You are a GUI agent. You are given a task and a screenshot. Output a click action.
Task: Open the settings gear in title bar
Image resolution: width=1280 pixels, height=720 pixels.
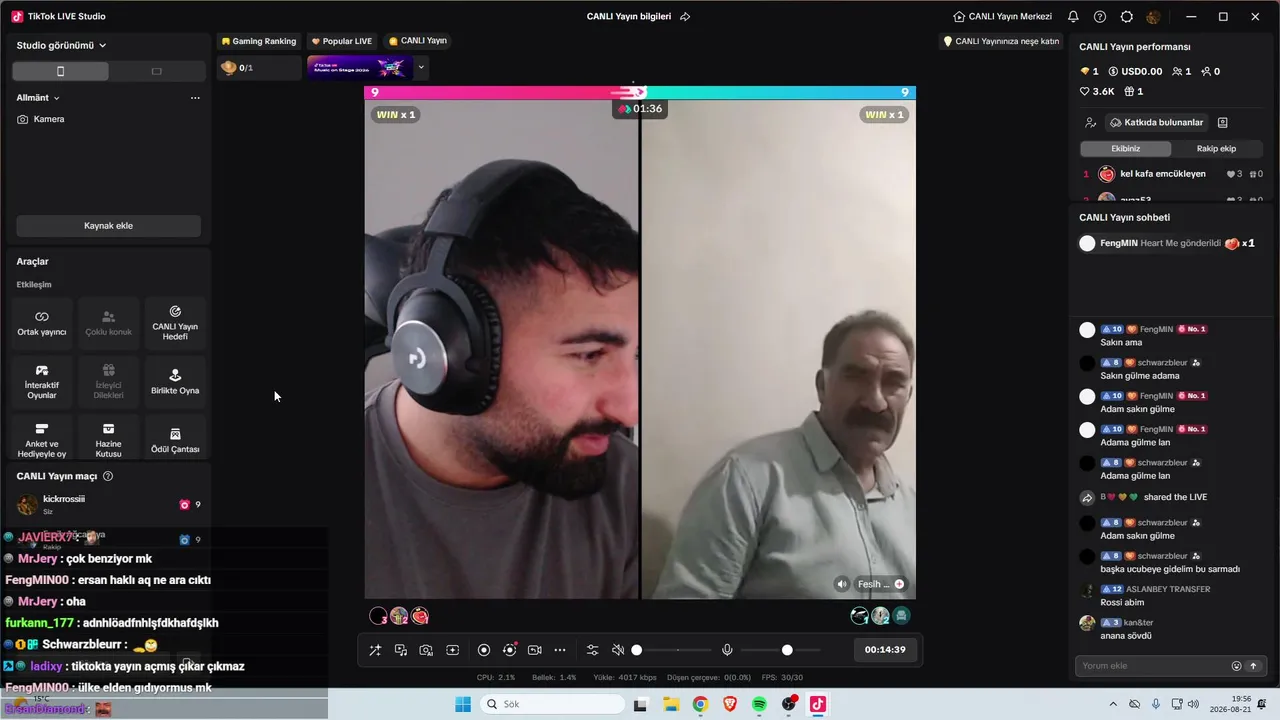(1127, 17)
